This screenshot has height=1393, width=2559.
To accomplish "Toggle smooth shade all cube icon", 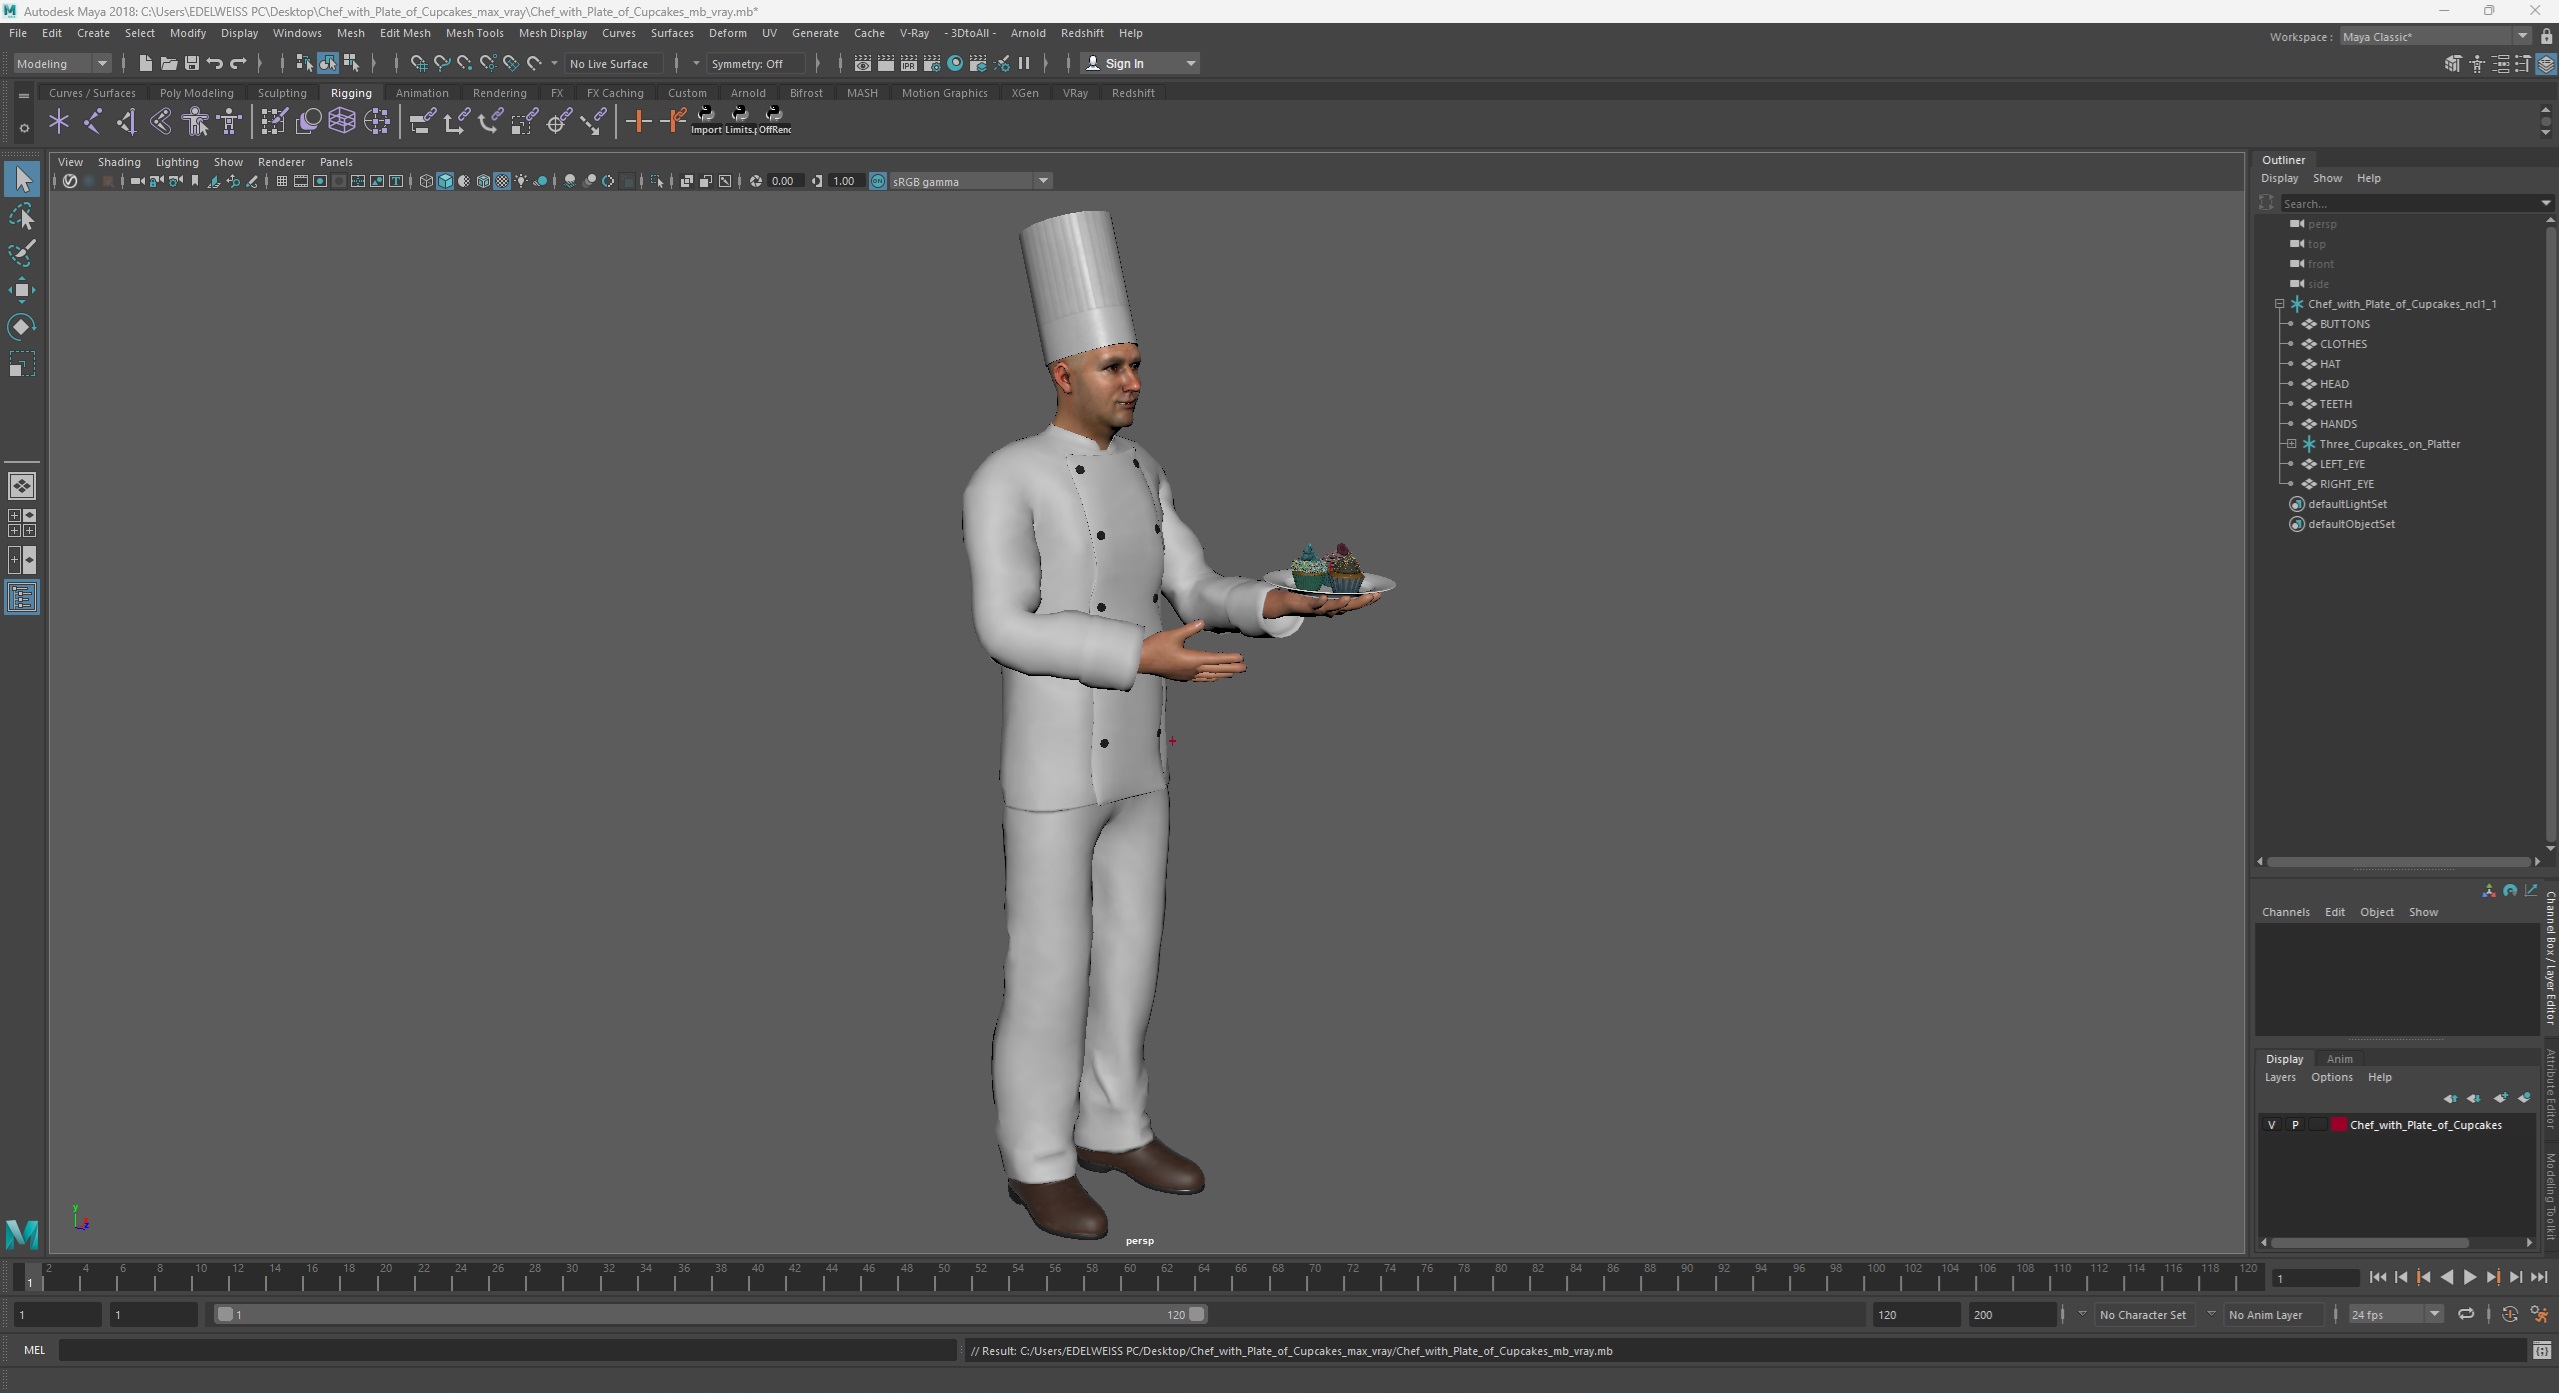I will [x=445, y=181].
